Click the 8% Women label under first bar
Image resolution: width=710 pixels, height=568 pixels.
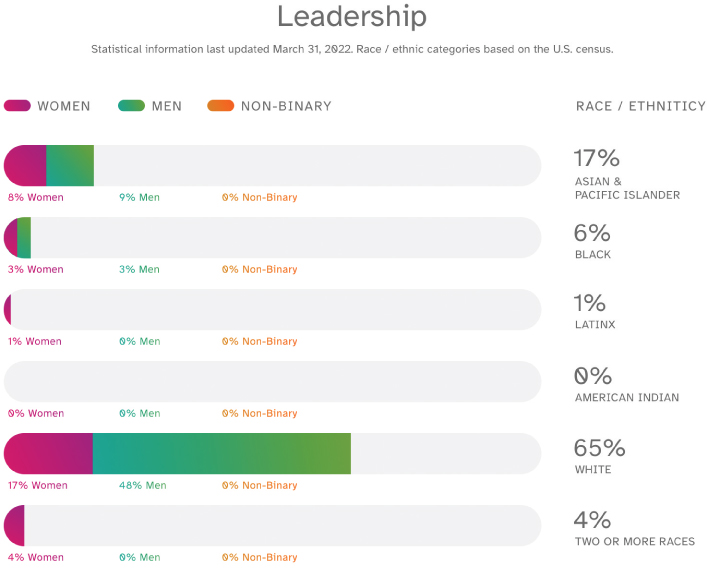pyautogui.click(x=35, y=198)
